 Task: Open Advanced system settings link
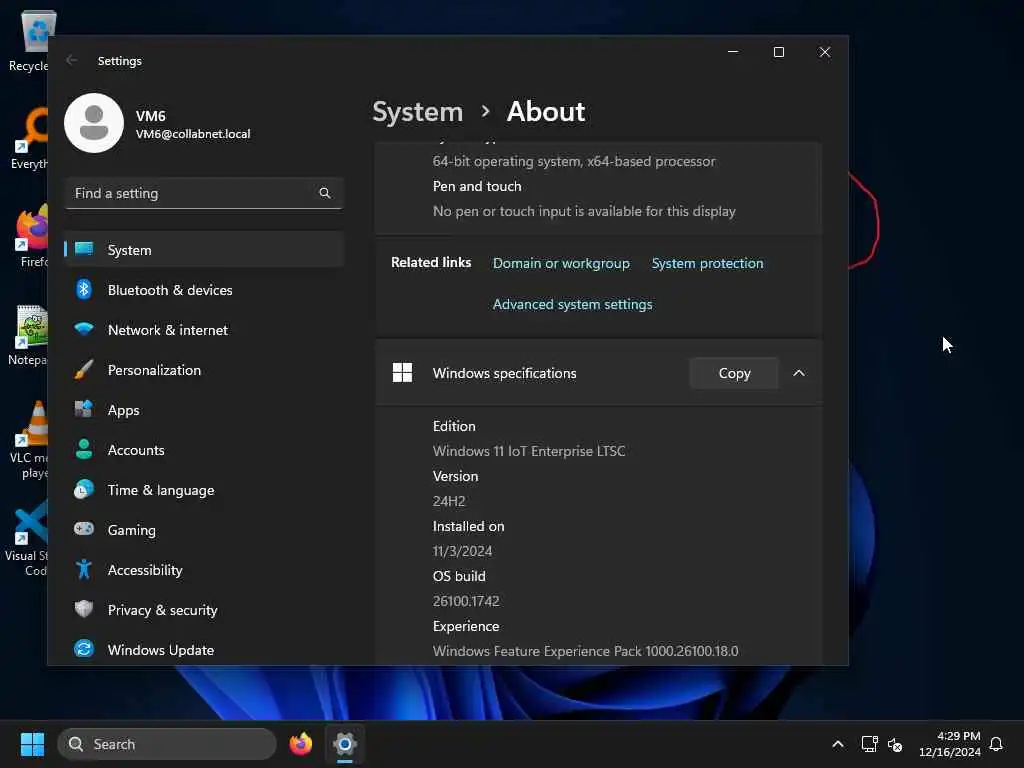pyautogui.click(x=572, y=304)
